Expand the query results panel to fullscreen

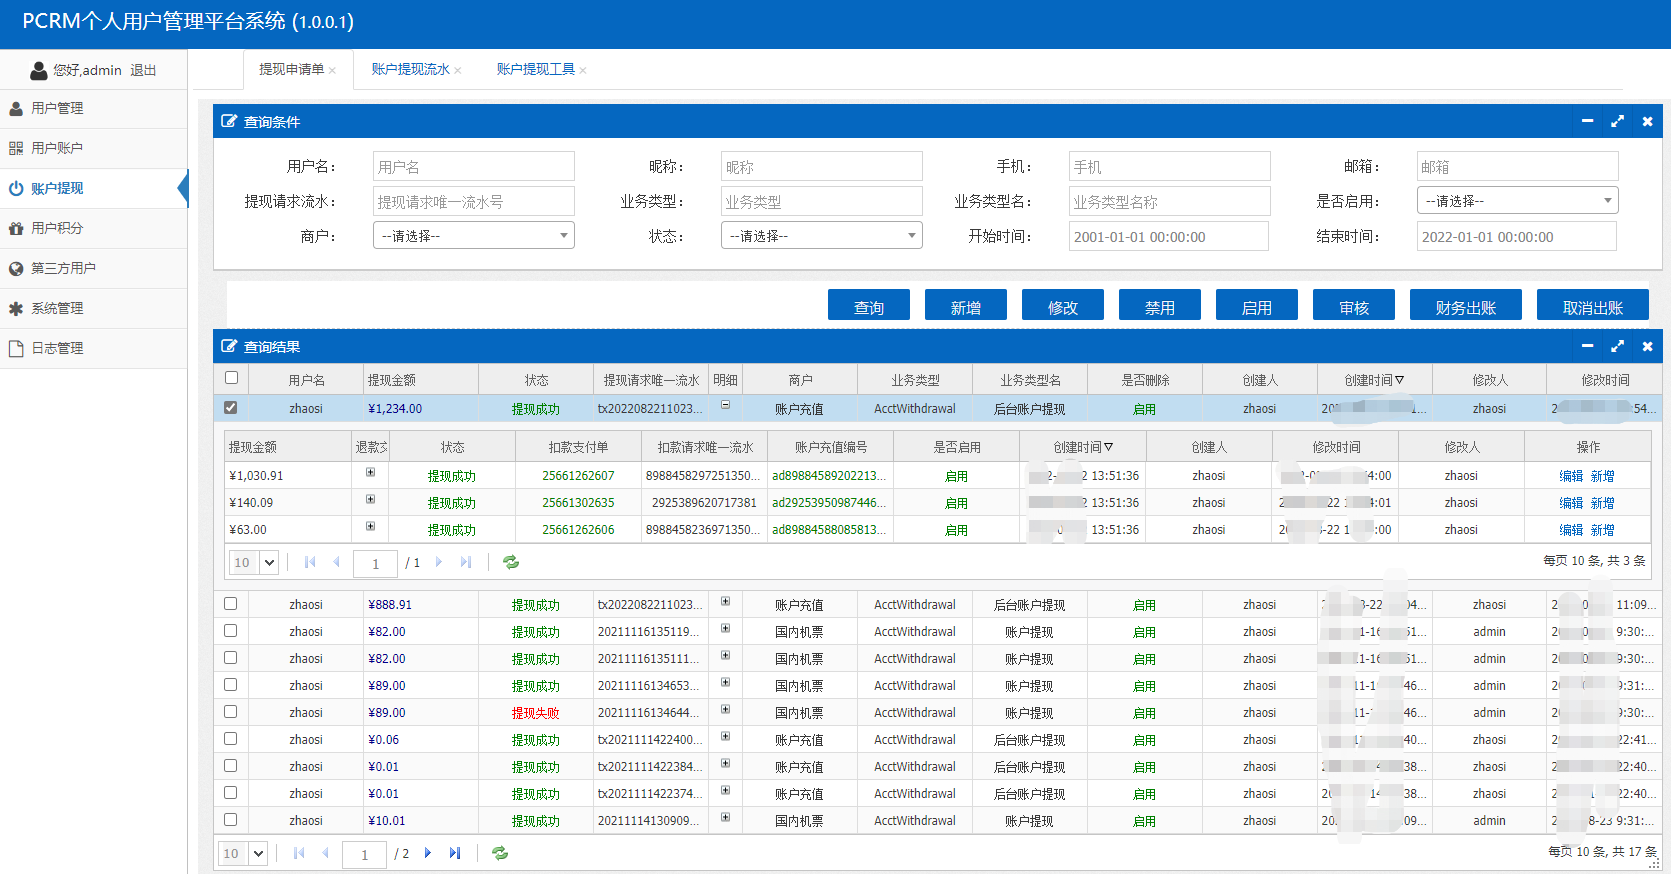point(1617,346)
